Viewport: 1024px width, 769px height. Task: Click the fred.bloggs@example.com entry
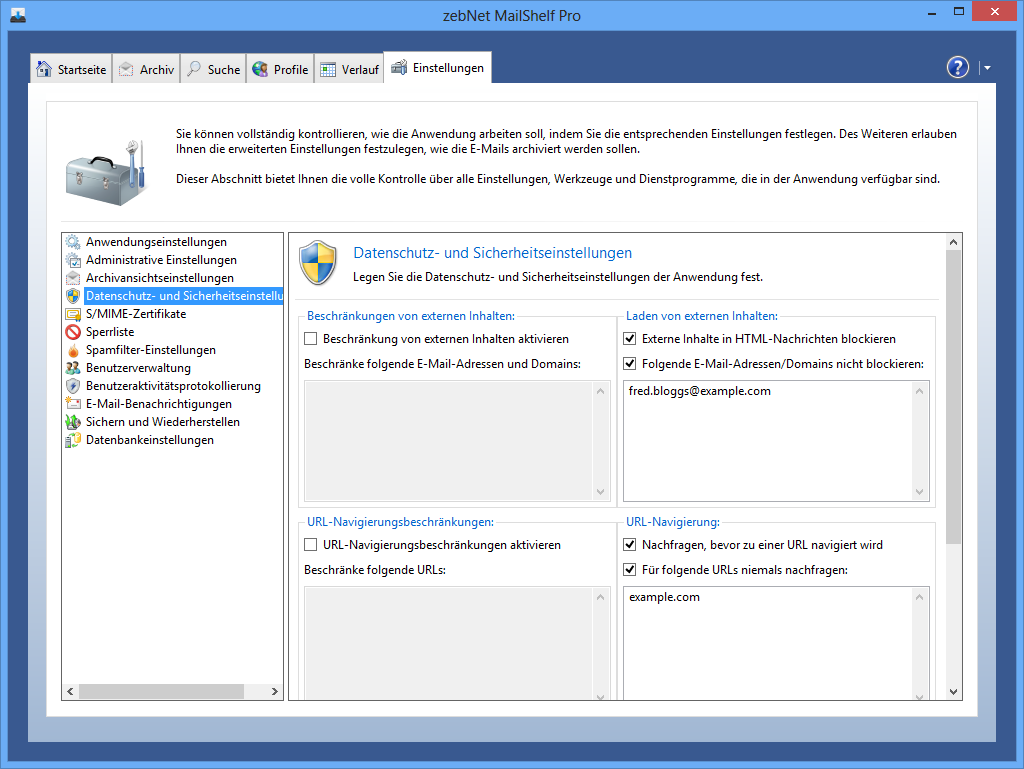tap(699, 391)
